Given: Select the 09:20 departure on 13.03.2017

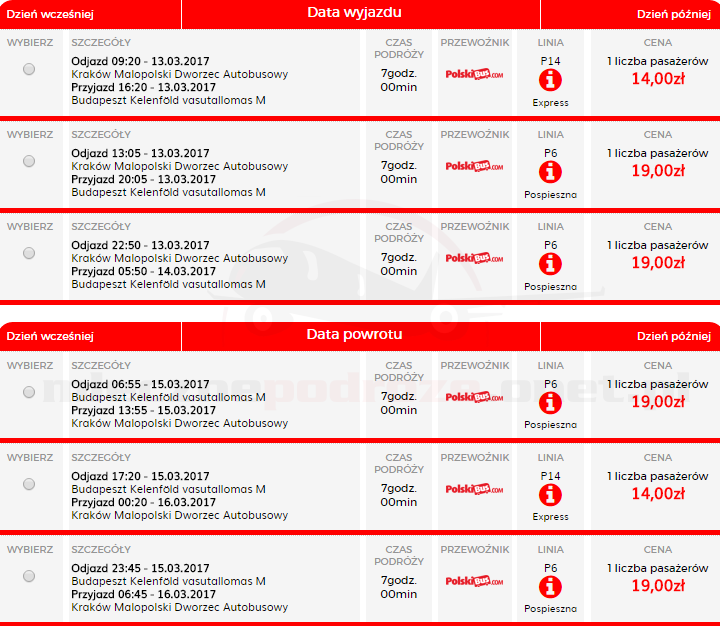Looking at the screenshot, I should [29, 69].
